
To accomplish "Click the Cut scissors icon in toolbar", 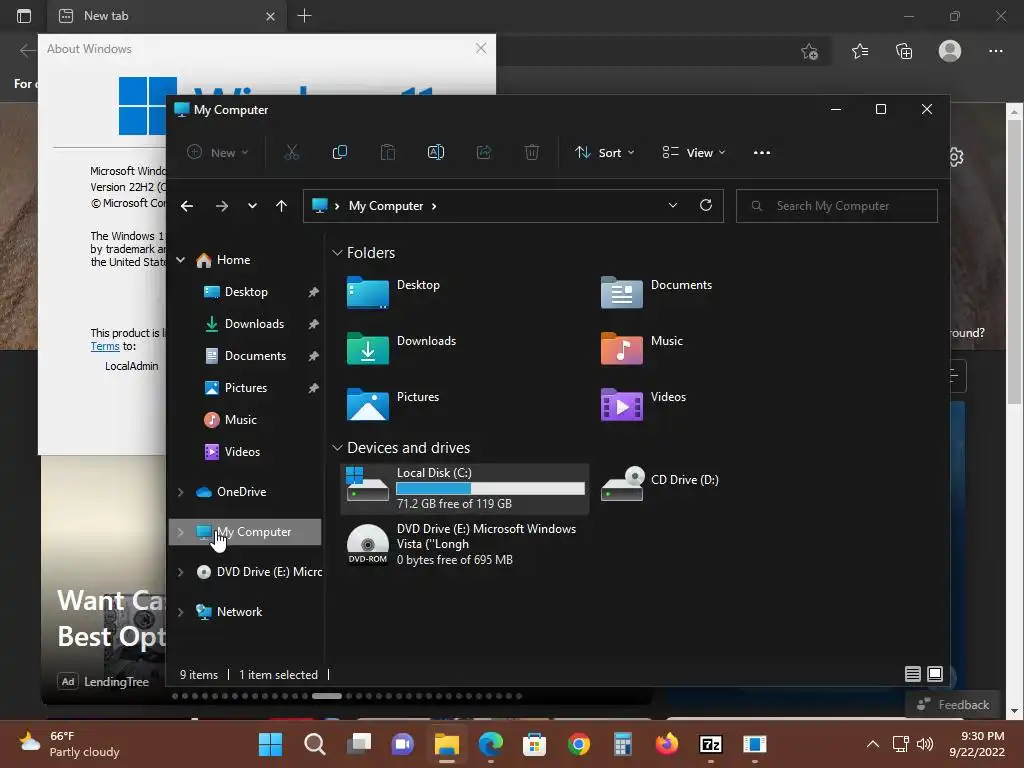I will tap(291, 152).
